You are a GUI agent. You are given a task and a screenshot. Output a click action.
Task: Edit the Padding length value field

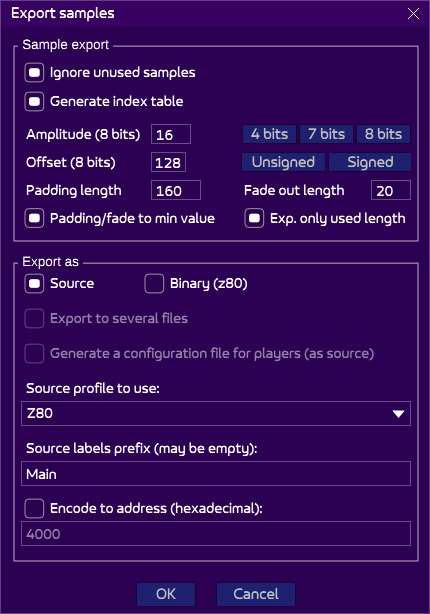(176, 190)
